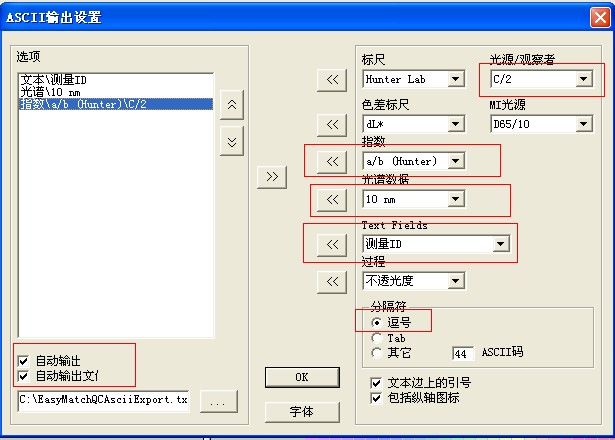This screenshot has height=440, width=615.
Task: Click the << button beside 光谱数据 dropdown
Action: (x=330, y=200)
